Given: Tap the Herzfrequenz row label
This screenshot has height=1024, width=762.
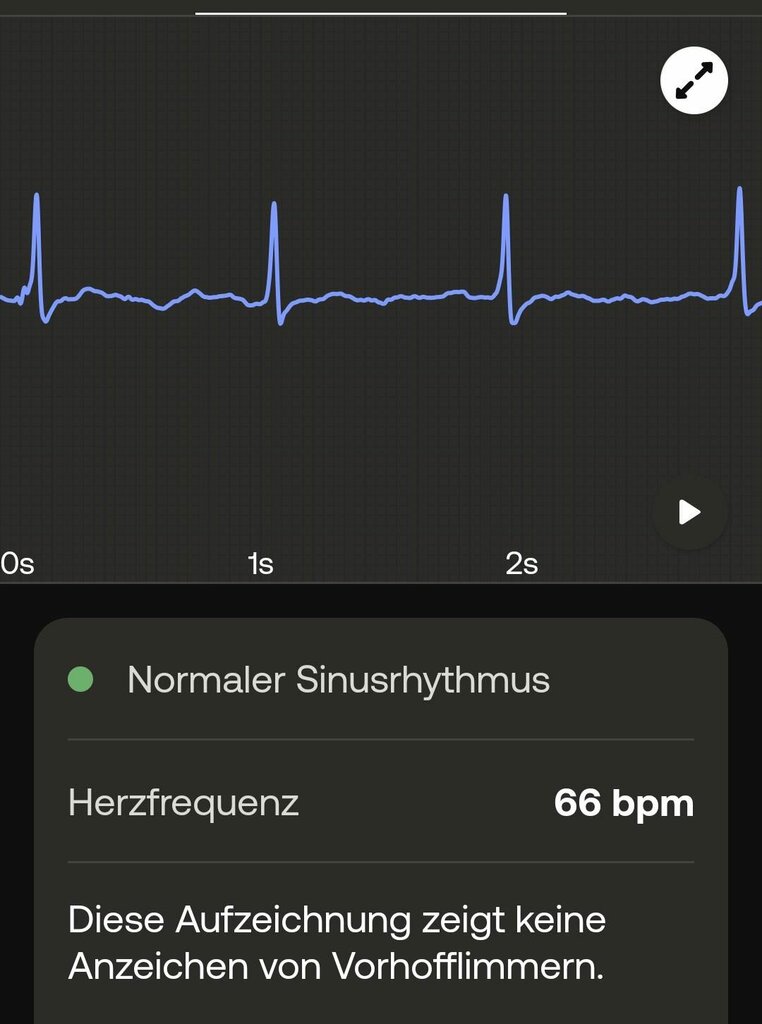Looking at the screenshot, I should pos(183,802).
